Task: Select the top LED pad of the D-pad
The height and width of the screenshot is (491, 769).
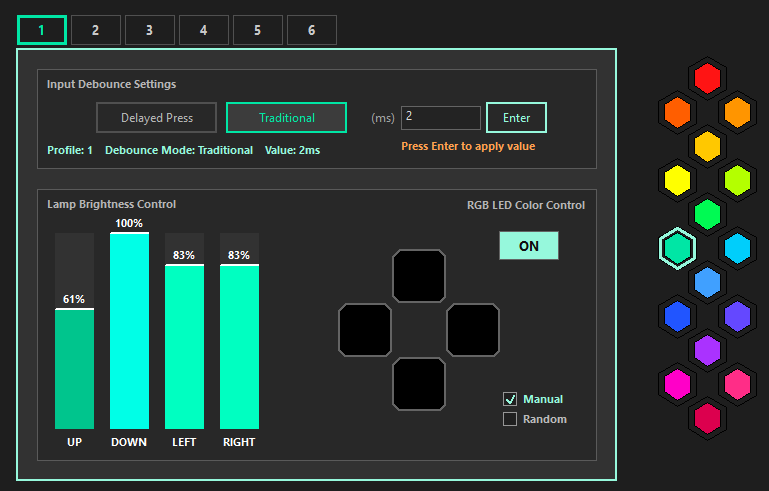Action: 419,276
